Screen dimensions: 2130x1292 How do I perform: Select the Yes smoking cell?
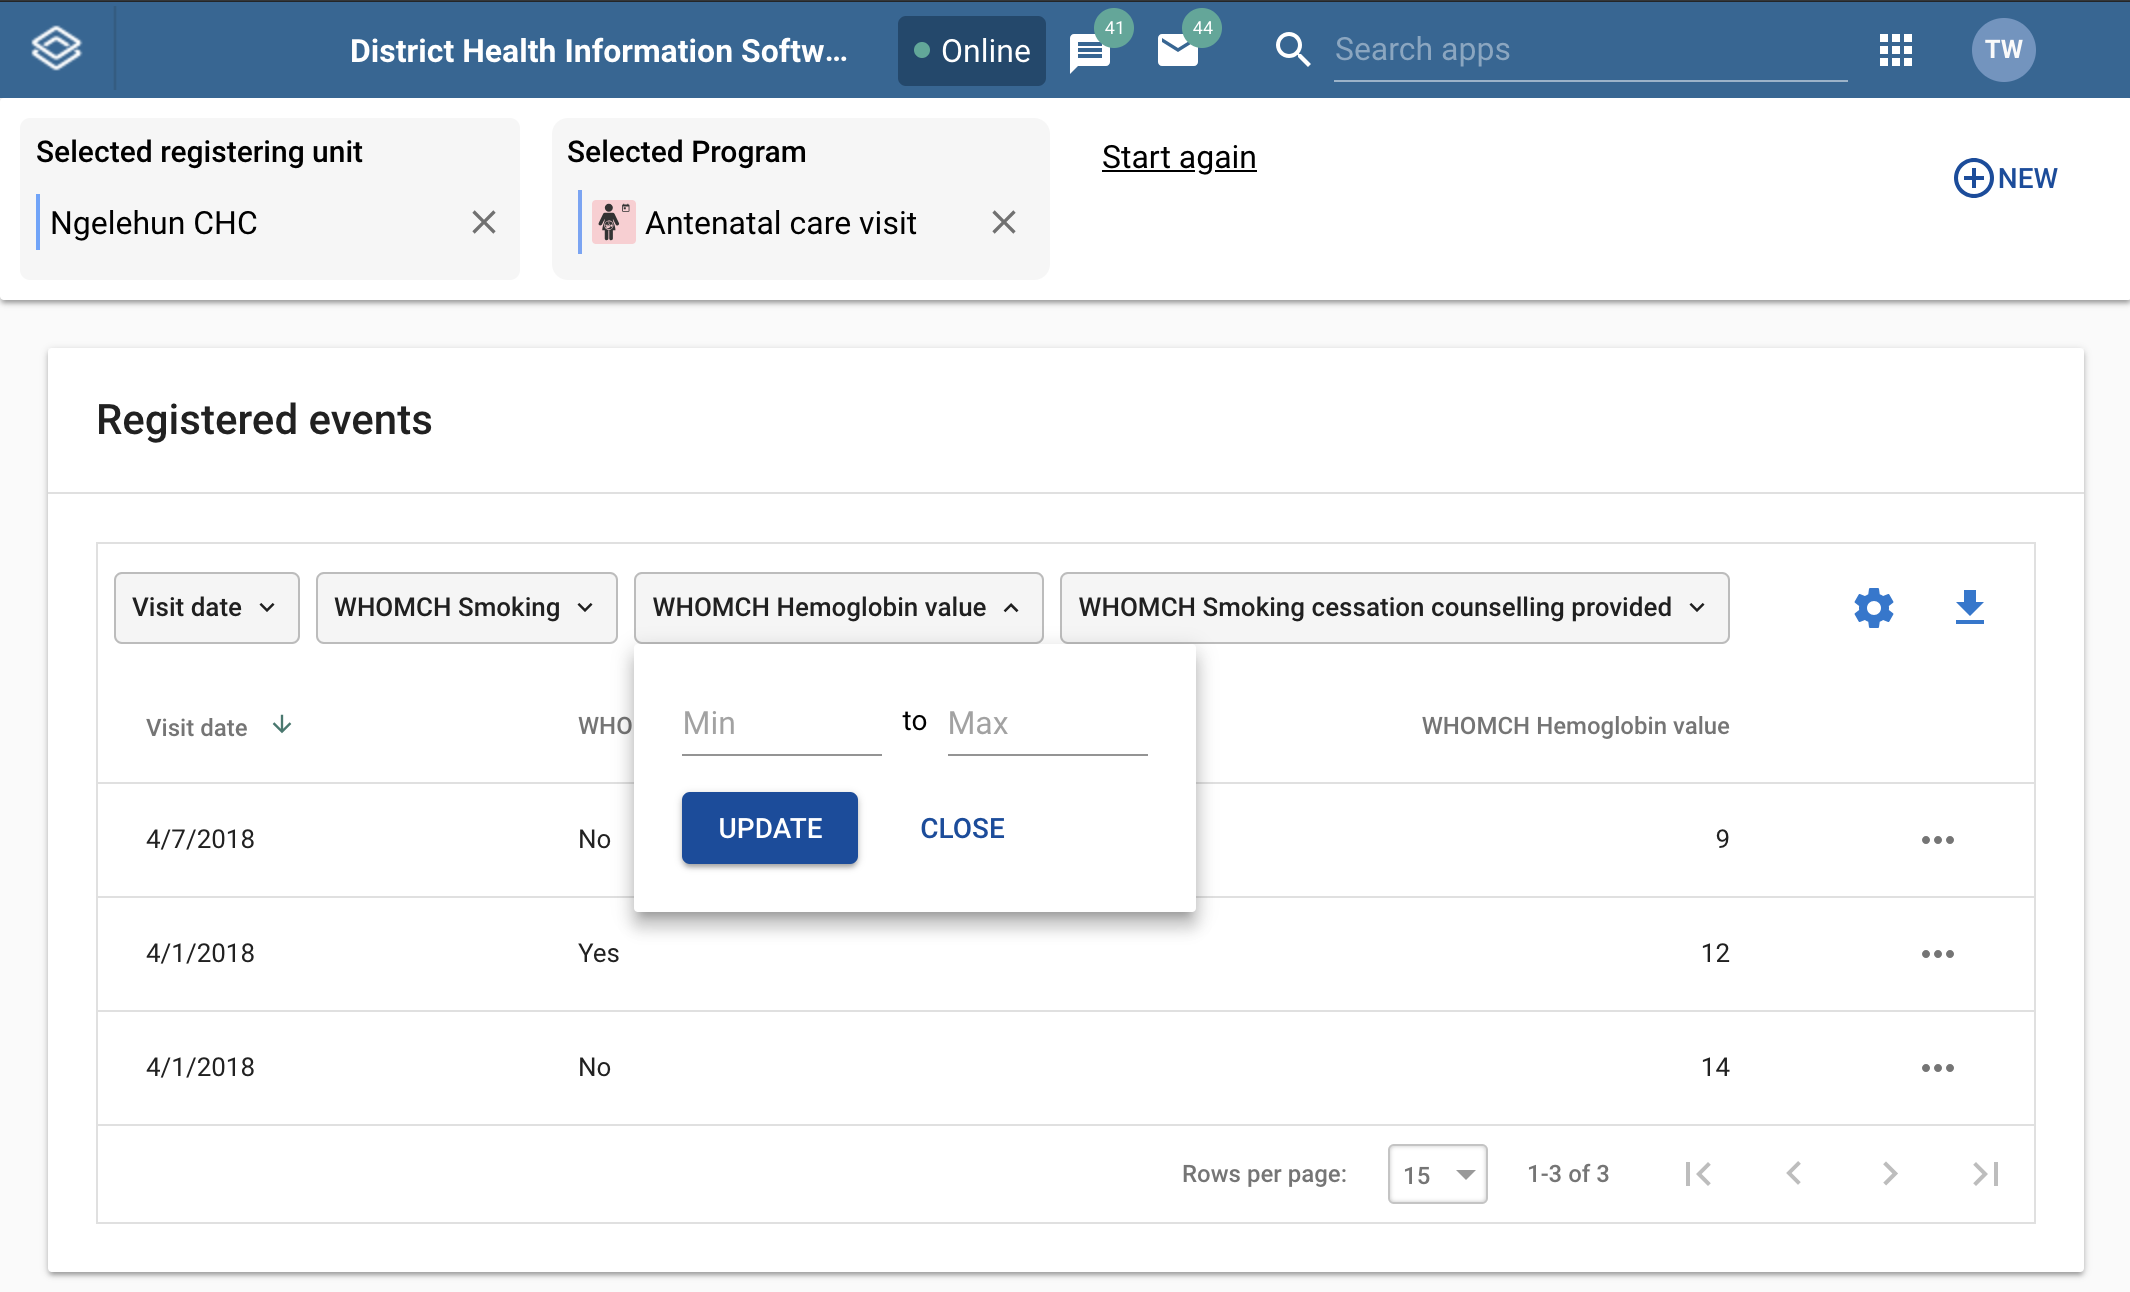click(x=598, y=953)
